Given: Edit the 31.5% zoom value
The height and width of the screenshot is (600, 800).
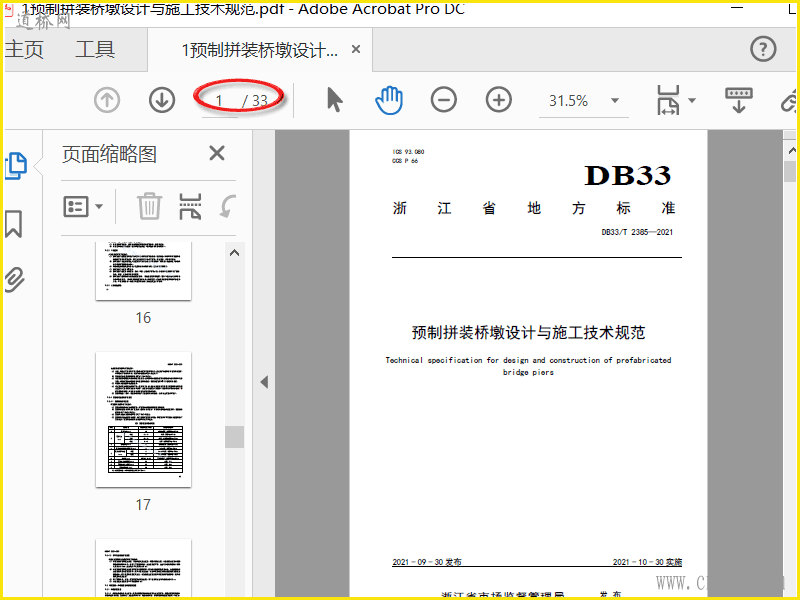Looking at the screenshot, I should pyautogui.click(x=569, y=101).
